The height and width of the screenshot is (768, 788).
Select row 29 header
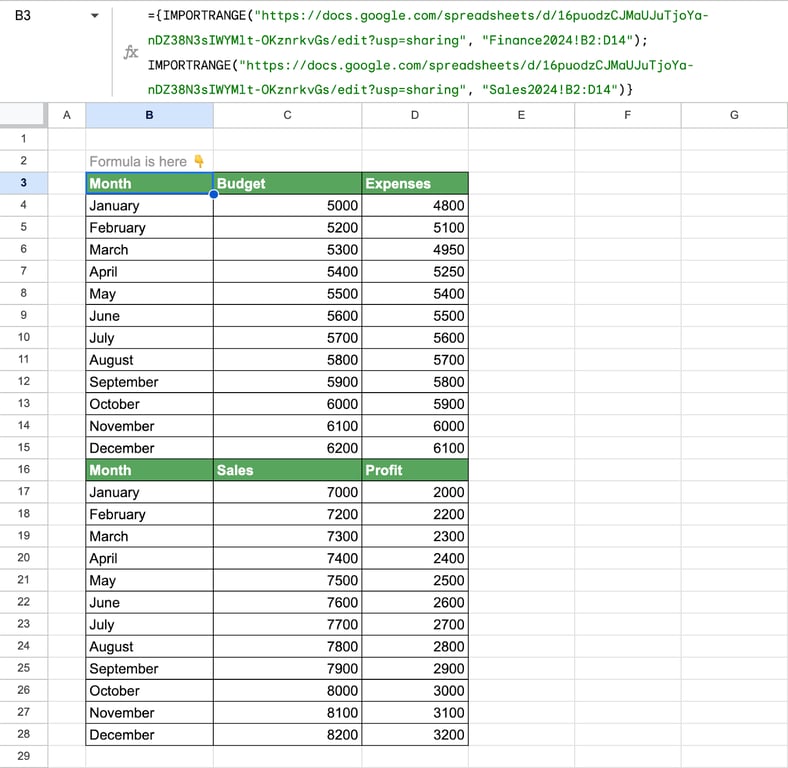[24, 756]
